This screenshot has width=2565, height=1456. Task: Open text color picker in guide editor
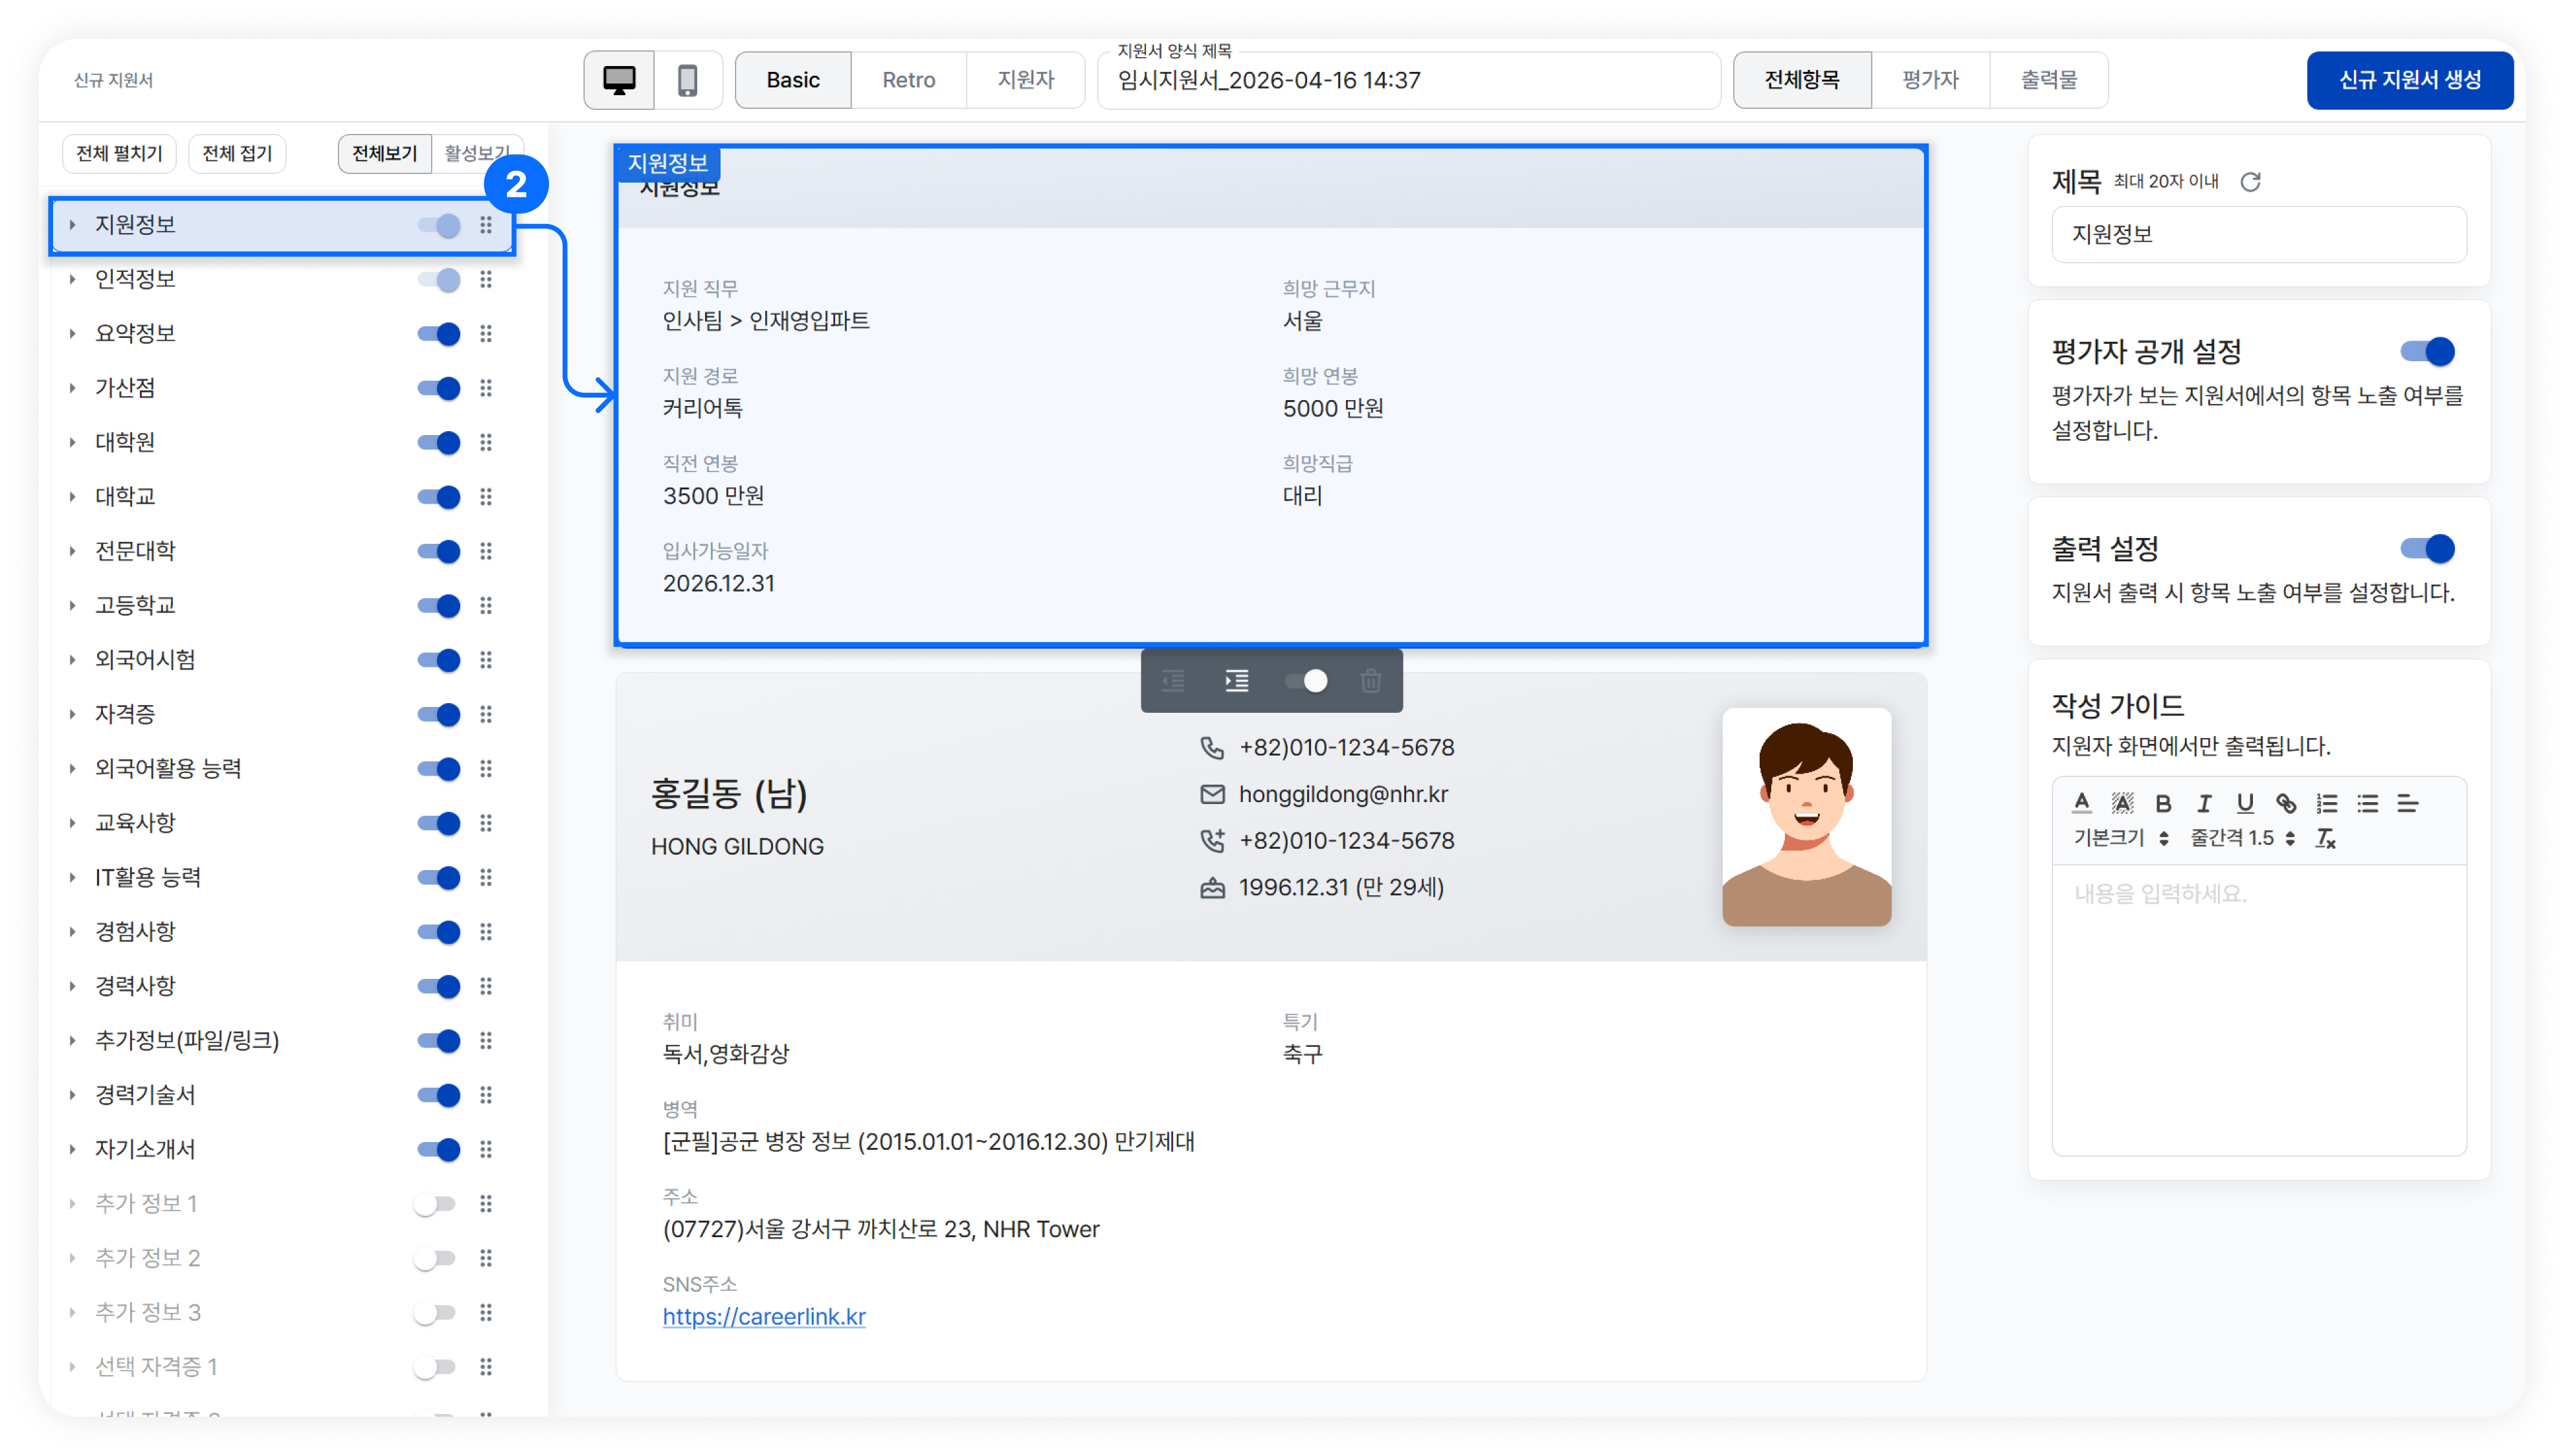click(2082, 803)
